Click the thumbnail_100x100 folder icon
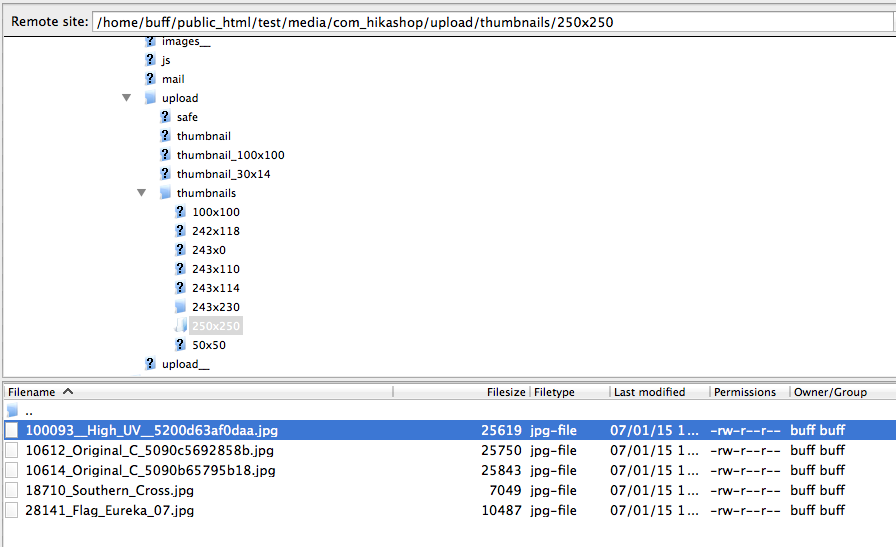 (x=165, y=154)
